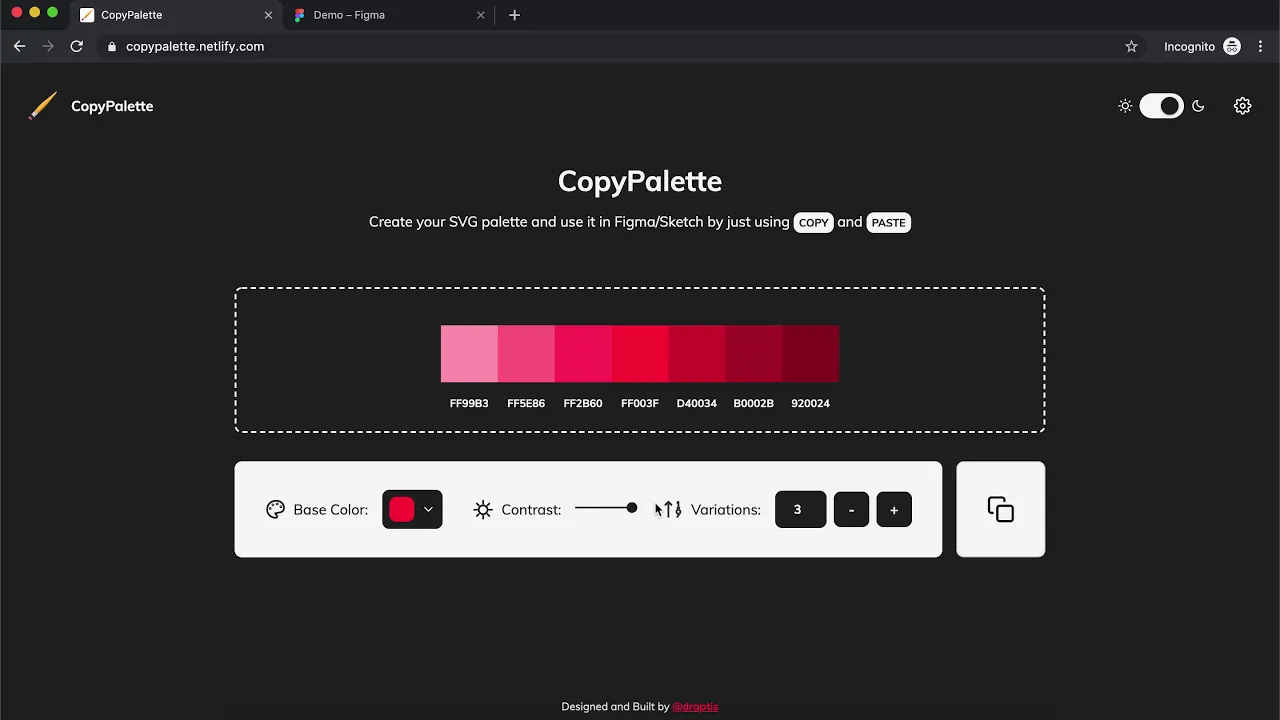This screenshot has width=1280, height=720.
Task: Click the B0002B hex label
Action: [x=754, y=403]
